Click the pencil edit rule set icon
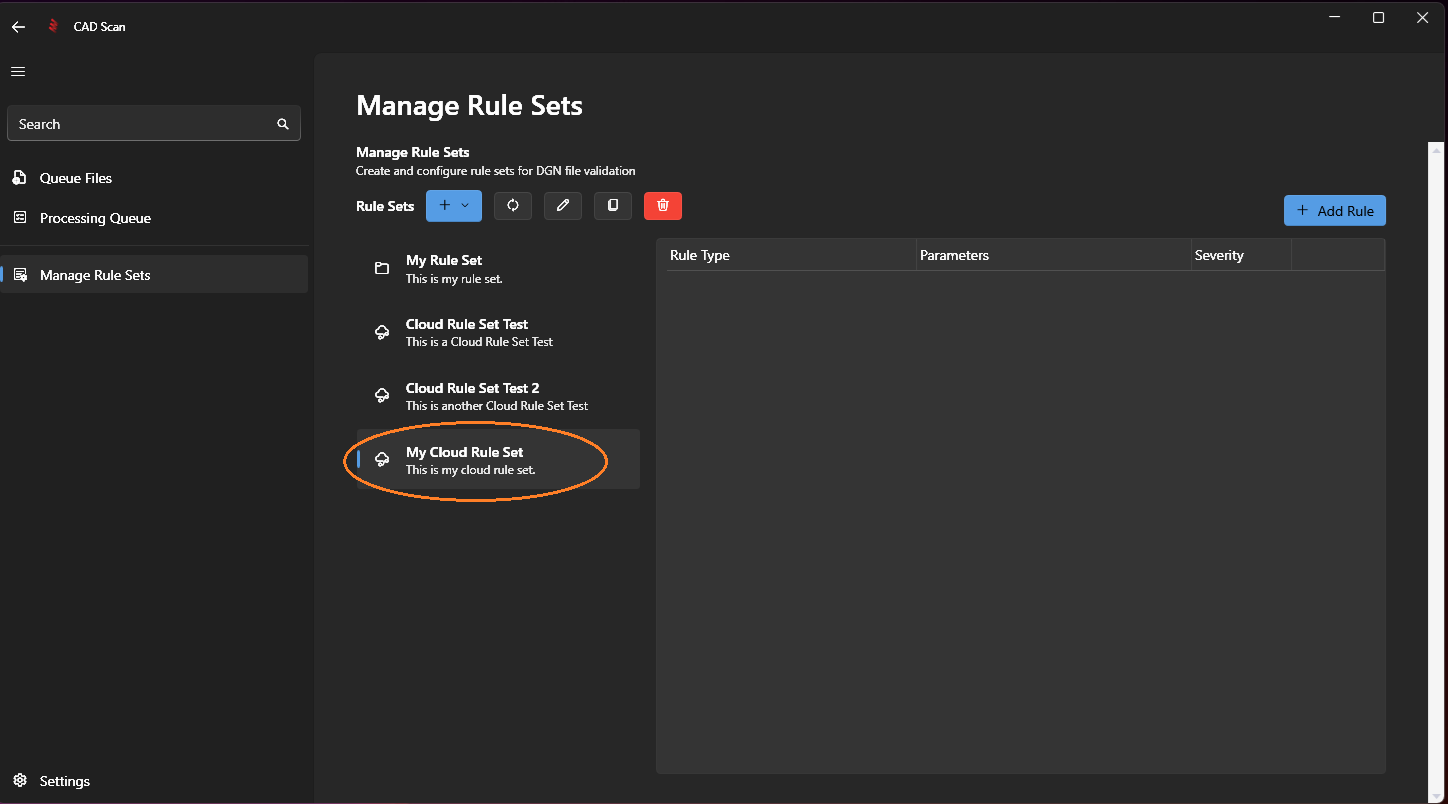 (x=563, y=206)
